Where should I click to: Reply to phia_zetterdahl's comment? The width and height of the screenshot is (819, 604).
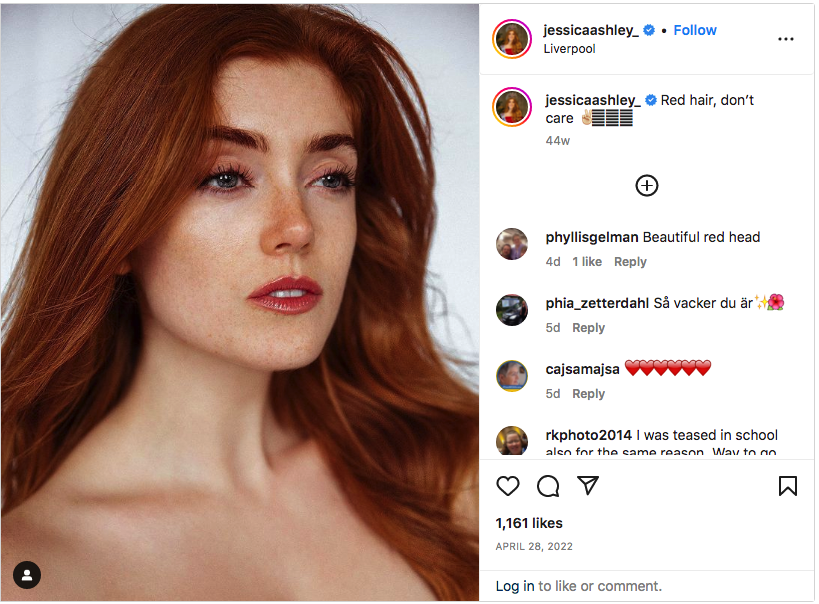click(588, 328)
